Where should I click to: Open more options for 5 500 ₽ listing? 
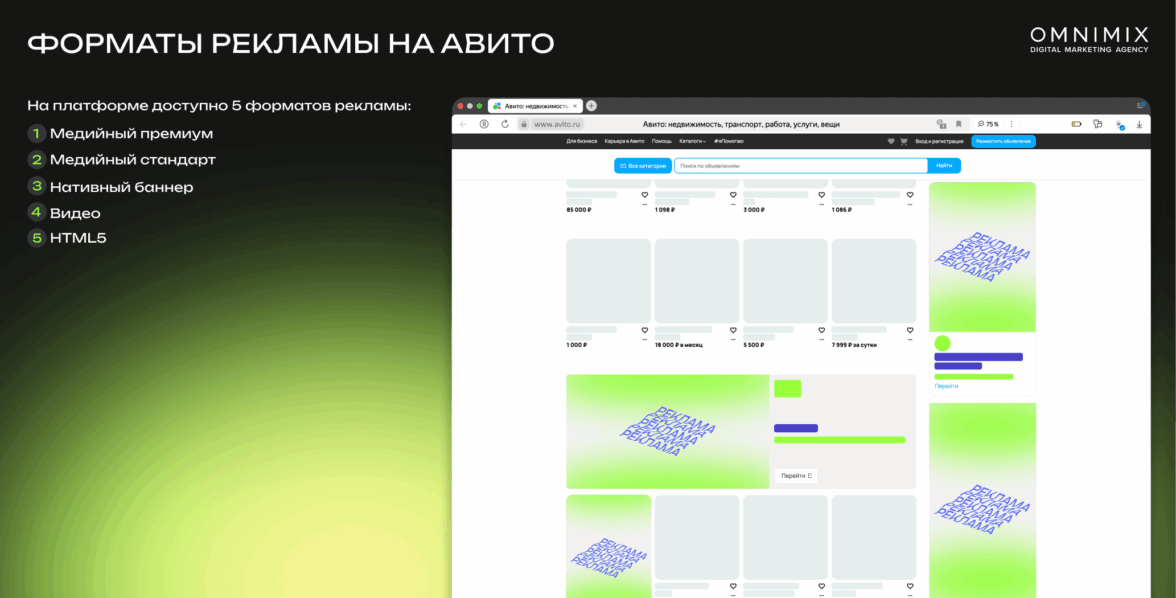click(821, 339)
